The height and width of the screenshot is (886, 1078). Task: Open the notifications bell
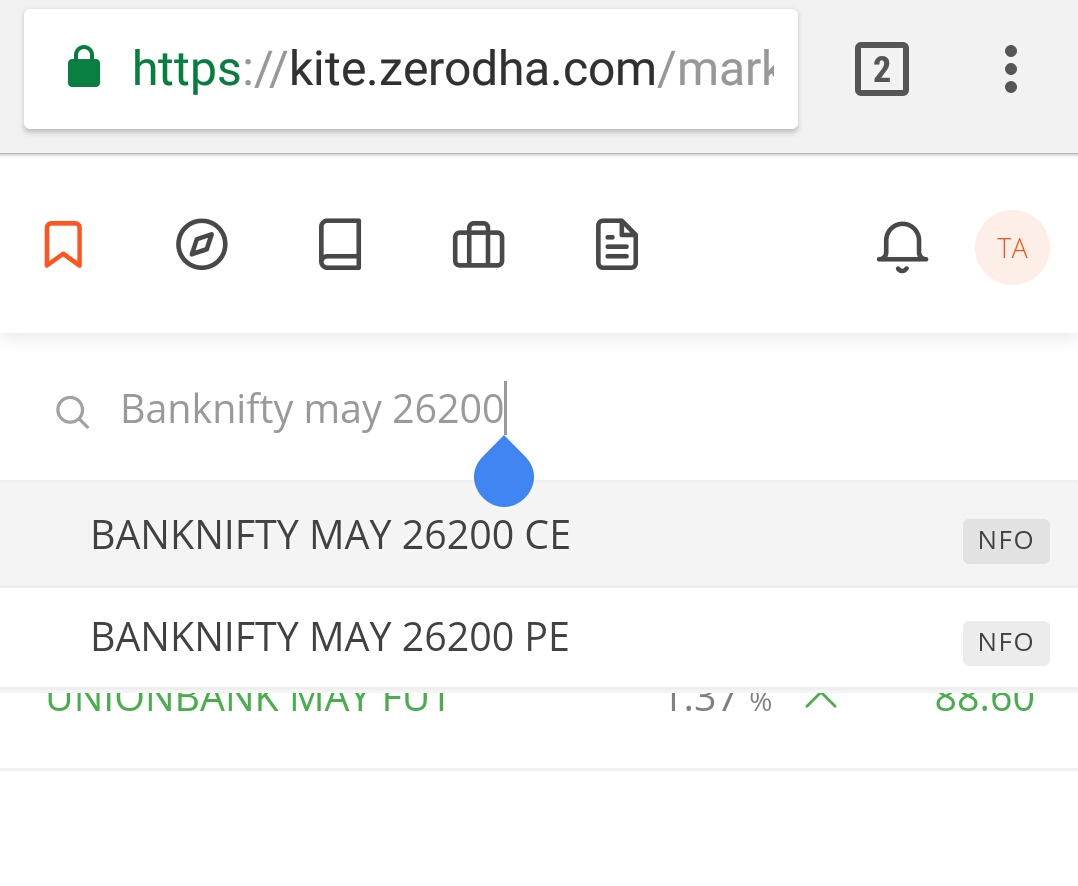tap(902, 246)
